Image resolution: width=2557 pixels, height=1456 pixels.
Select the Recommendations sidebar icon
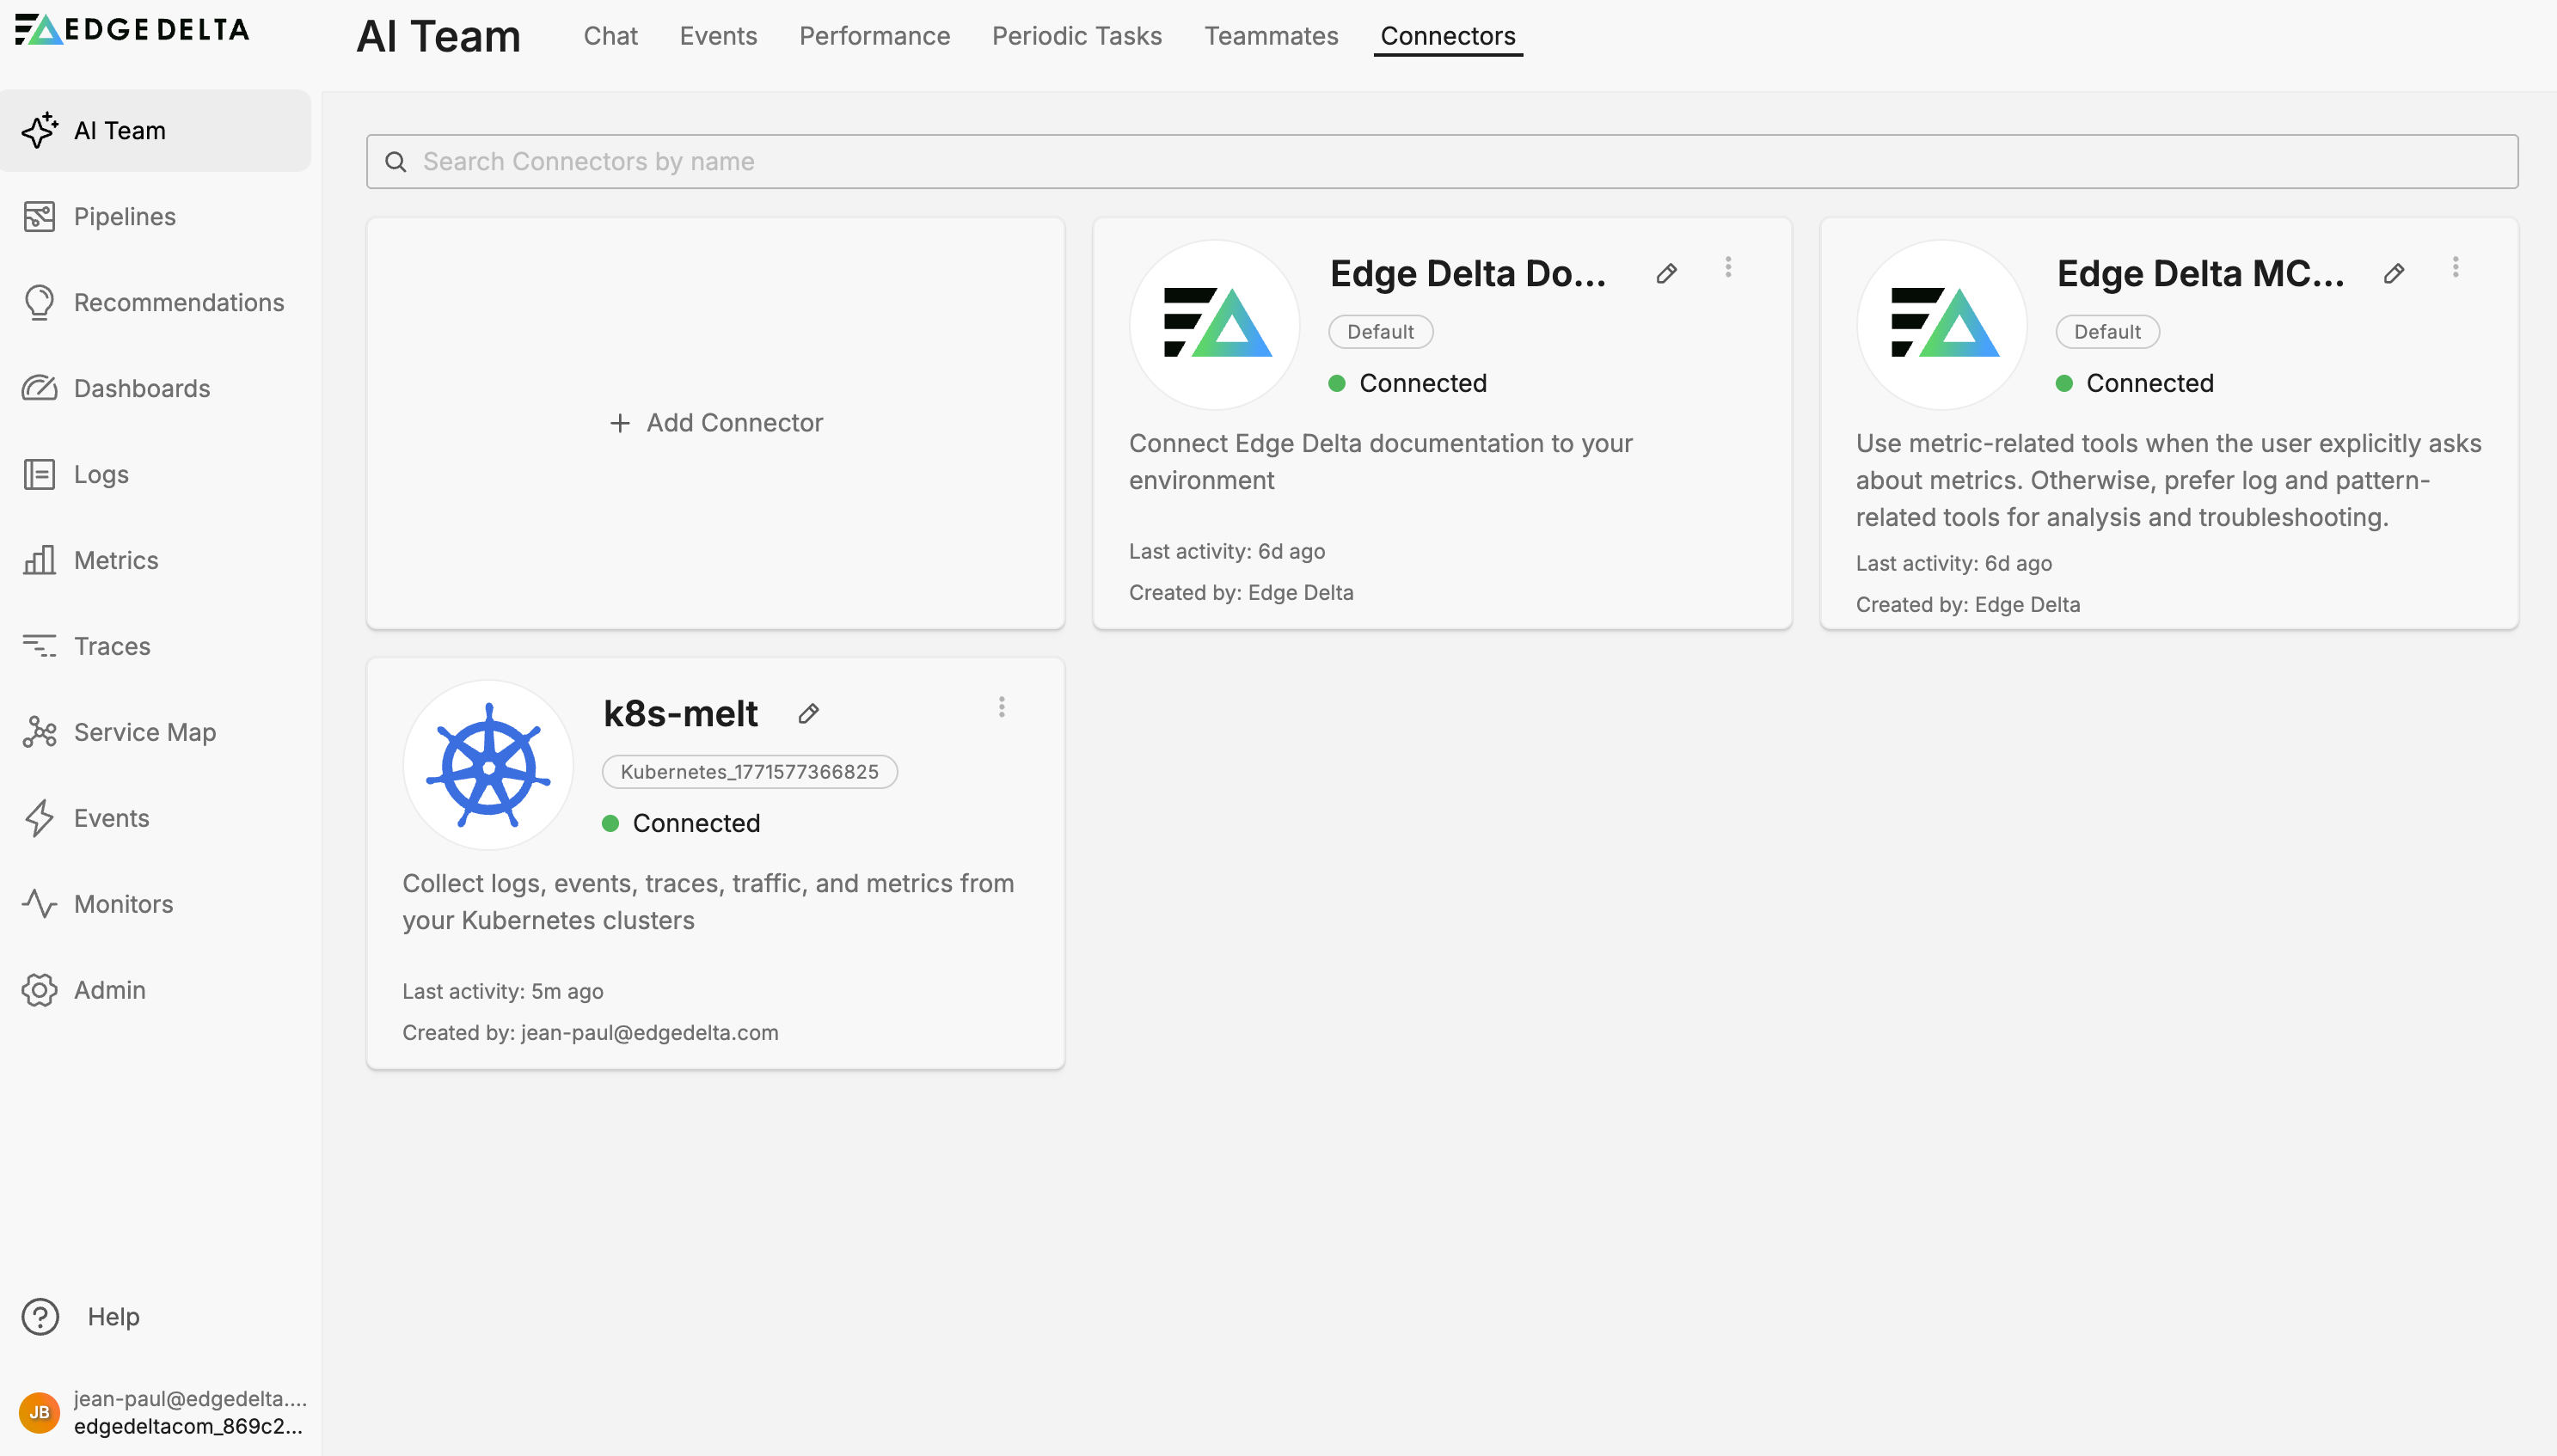[x=39, y=302]
